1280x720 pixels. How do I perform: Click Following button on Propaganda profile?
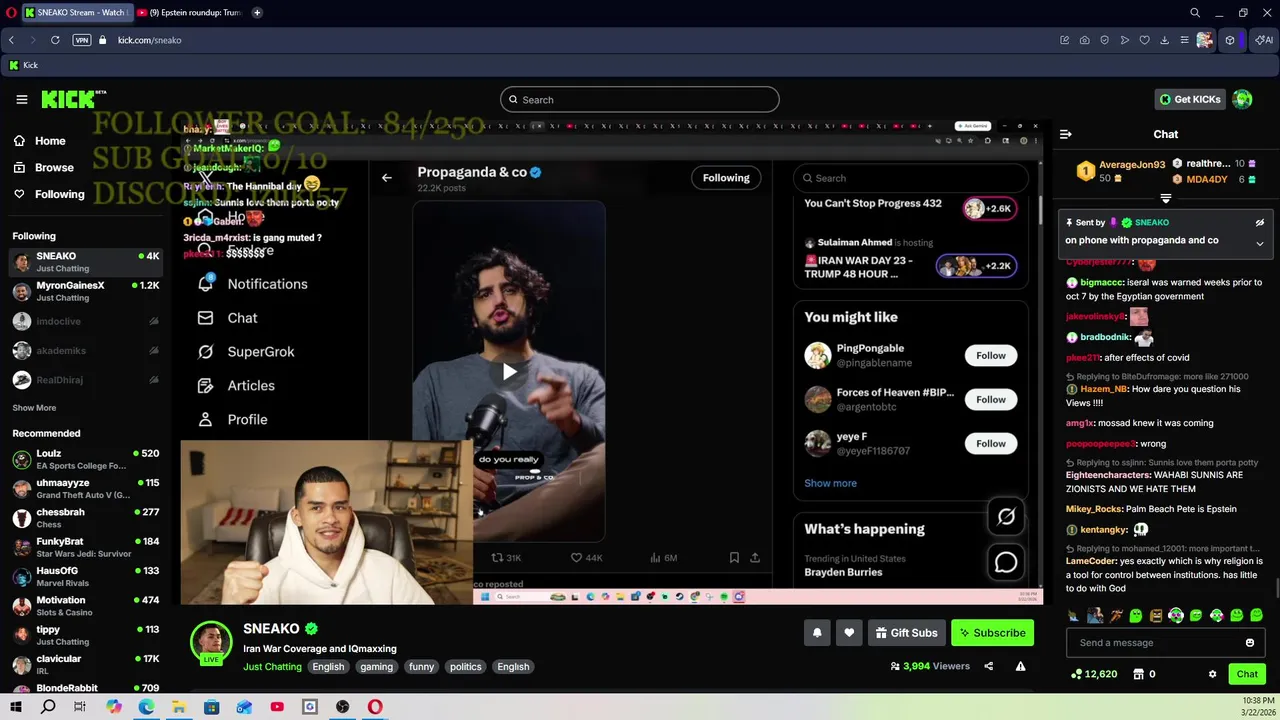[x=726, y=178]
